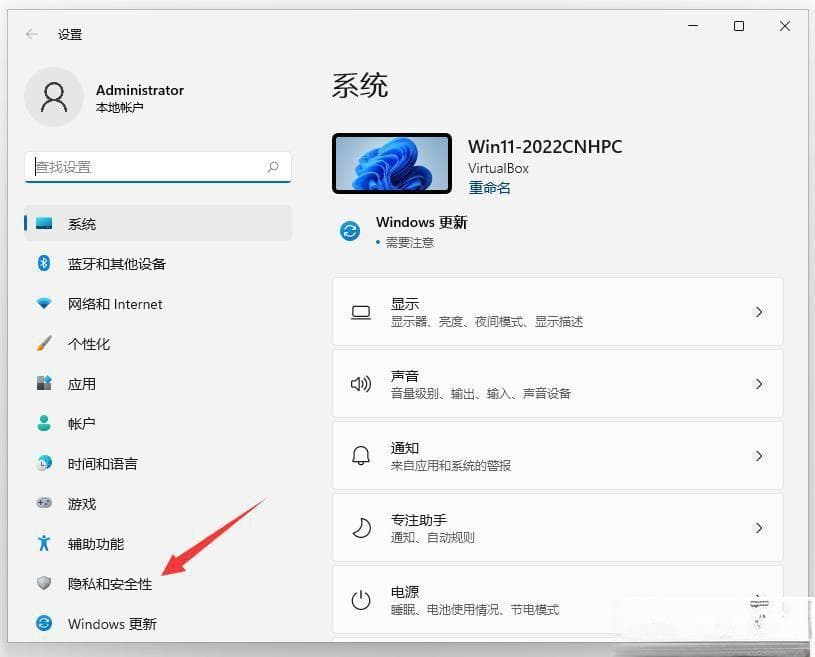This screenshot has width=815, height=657.
Task: Open 隐私和安全性 settings
Action: 158,583
